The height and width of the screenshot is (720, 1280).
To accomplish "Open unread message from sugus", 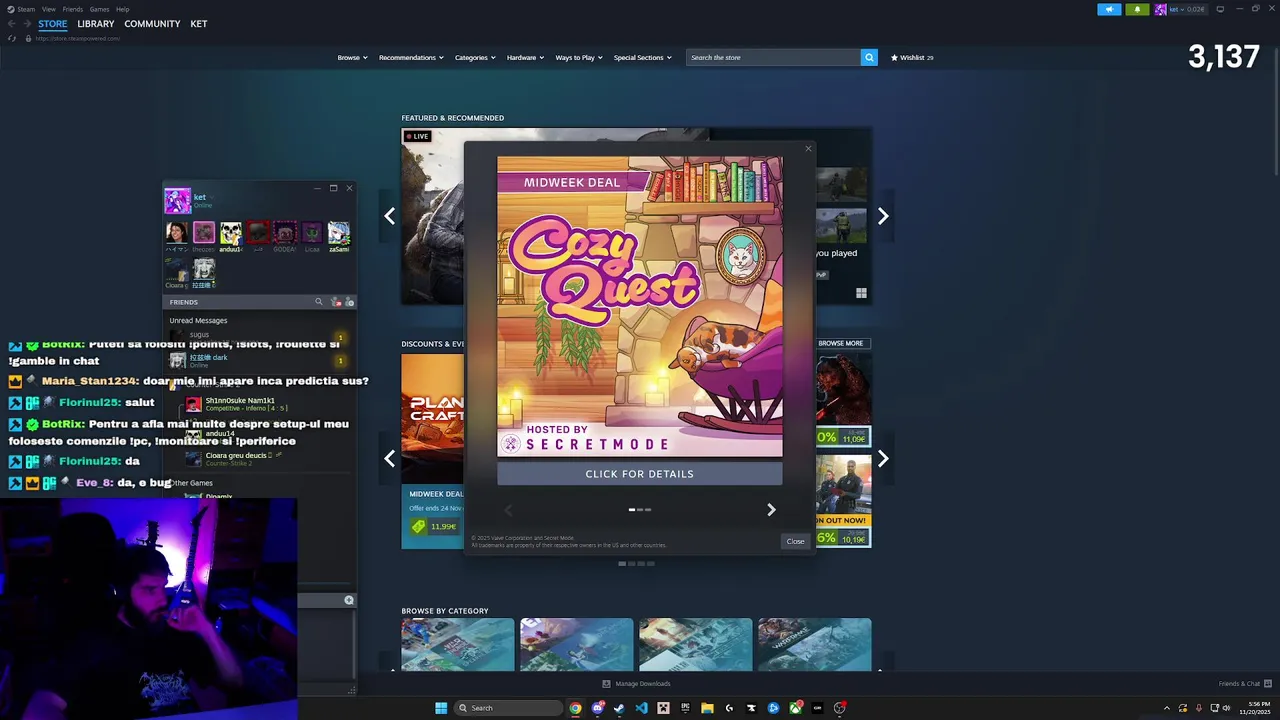I will (x=258, y=336).
